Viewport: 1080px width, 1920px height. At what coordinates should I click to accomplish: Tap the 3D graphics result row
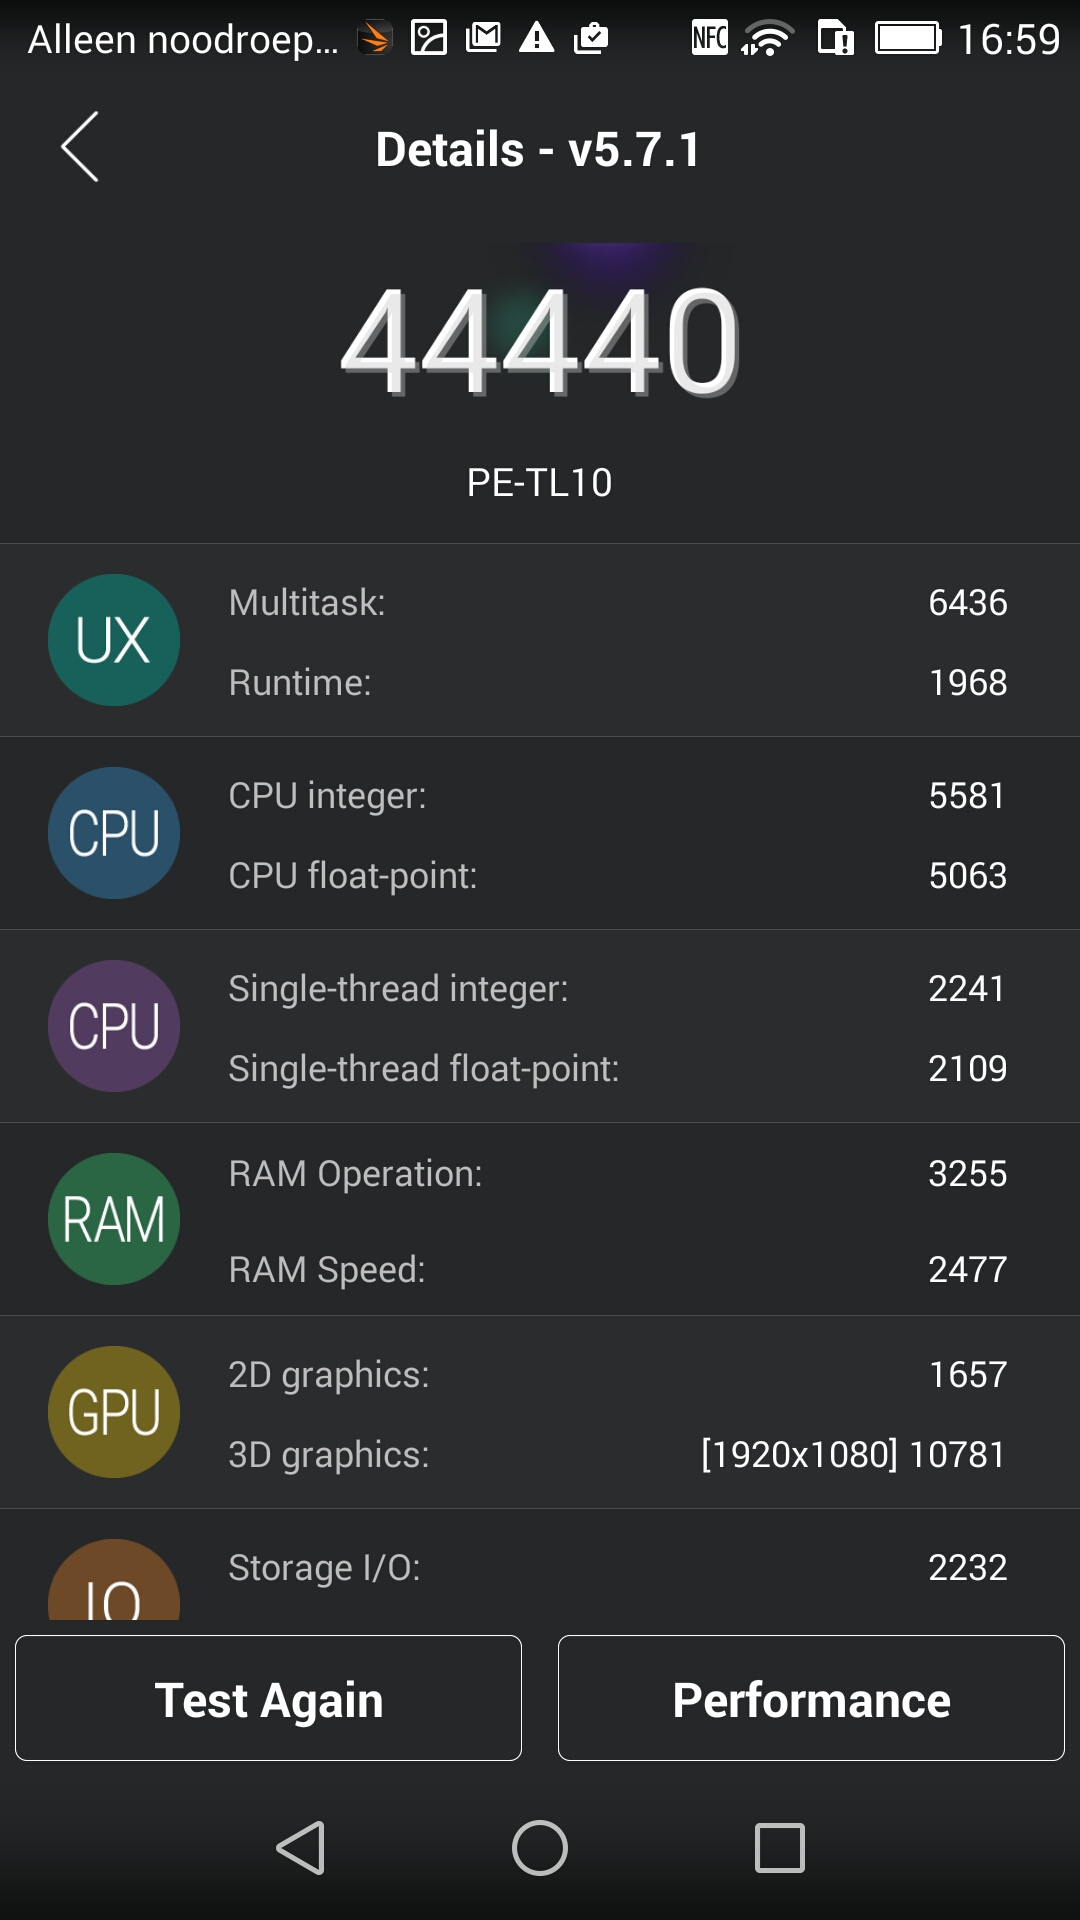pyautogui.click(x=618, y=1454)
